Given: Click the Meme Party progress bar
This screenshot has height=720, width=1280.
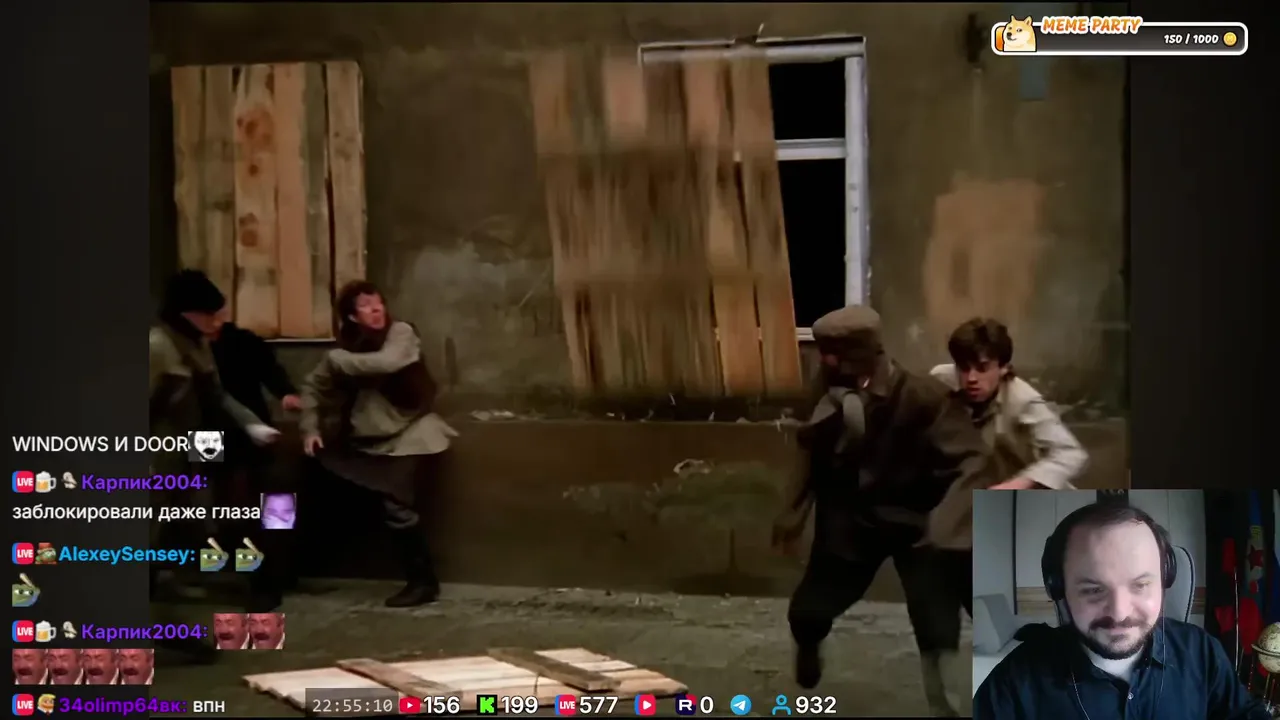Looking at the screenshot, I should (x=1119, y=38).
